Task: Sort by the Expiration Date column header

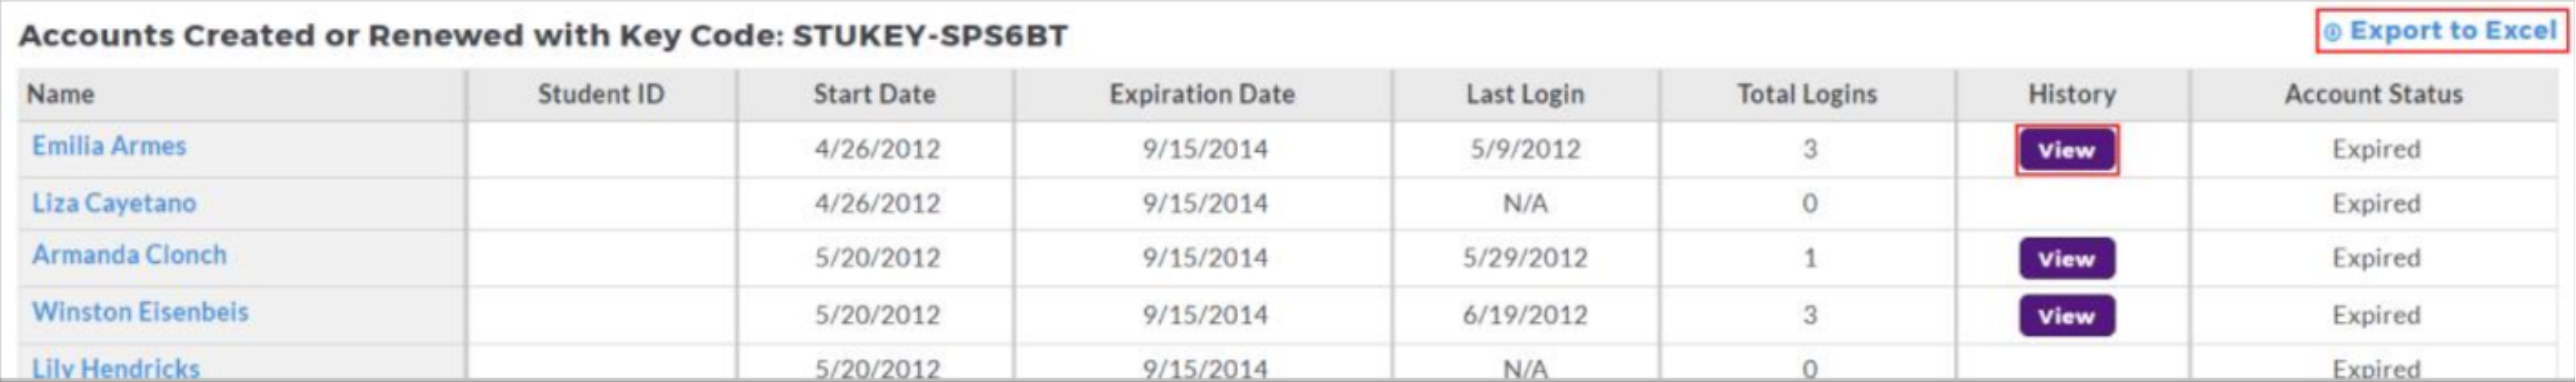Action: [1202, 95]
